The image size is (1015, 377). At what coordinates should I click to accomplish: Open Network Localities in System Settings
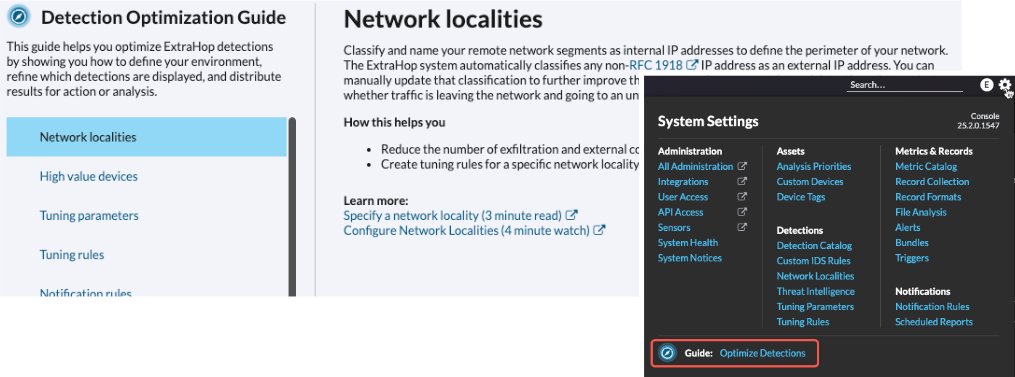click(816, 276)
